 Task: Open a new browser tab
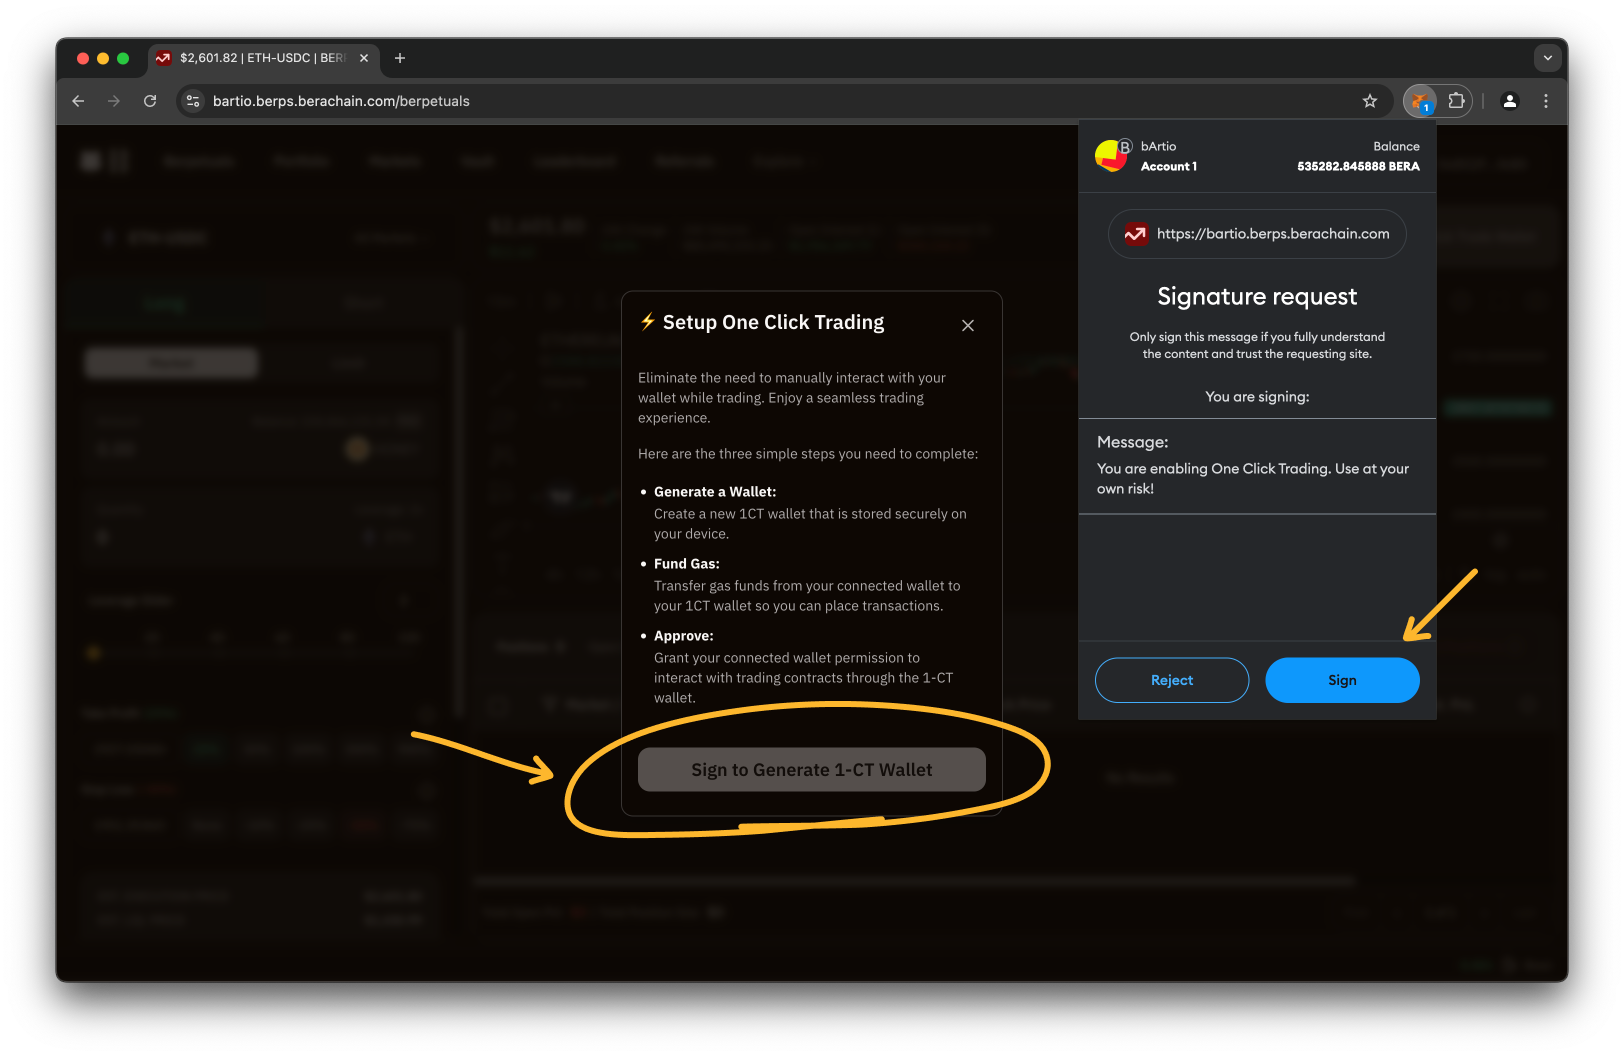point(400,58)
